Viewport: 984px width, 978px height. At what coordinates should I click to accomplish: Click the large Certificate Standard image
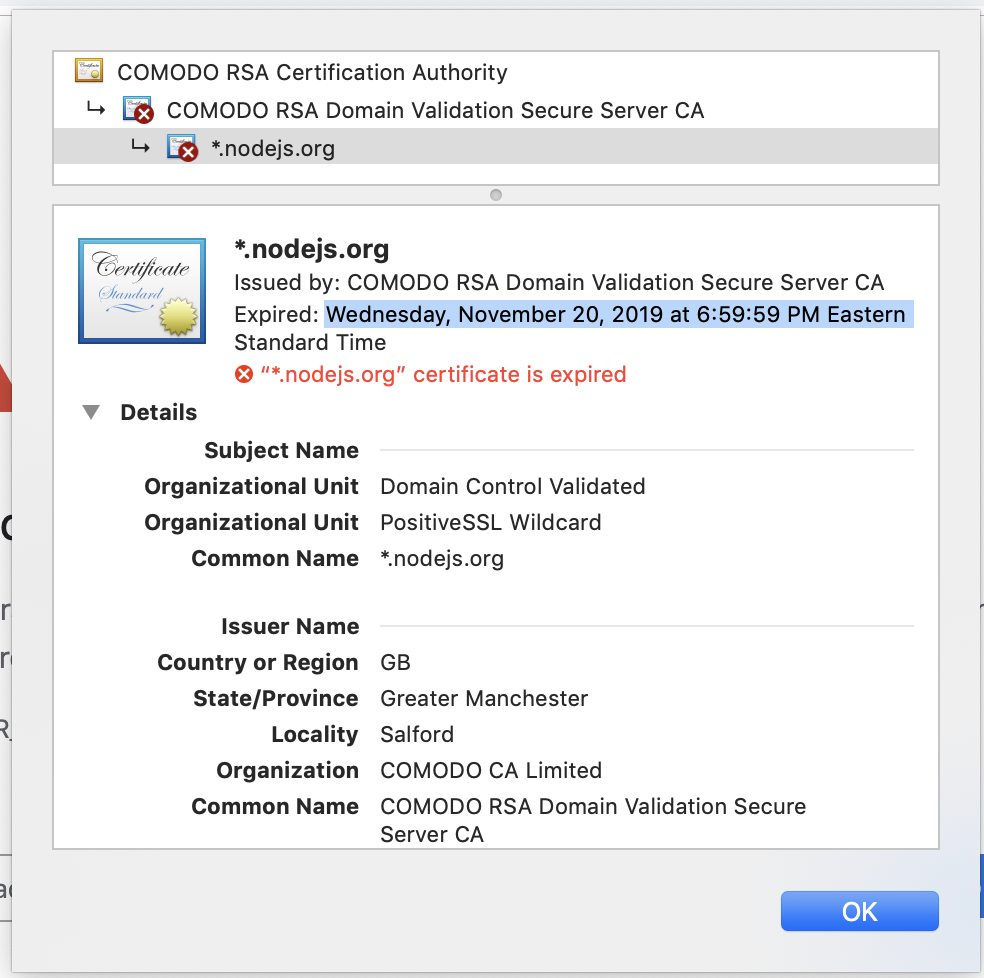click(x=142, y=291)
